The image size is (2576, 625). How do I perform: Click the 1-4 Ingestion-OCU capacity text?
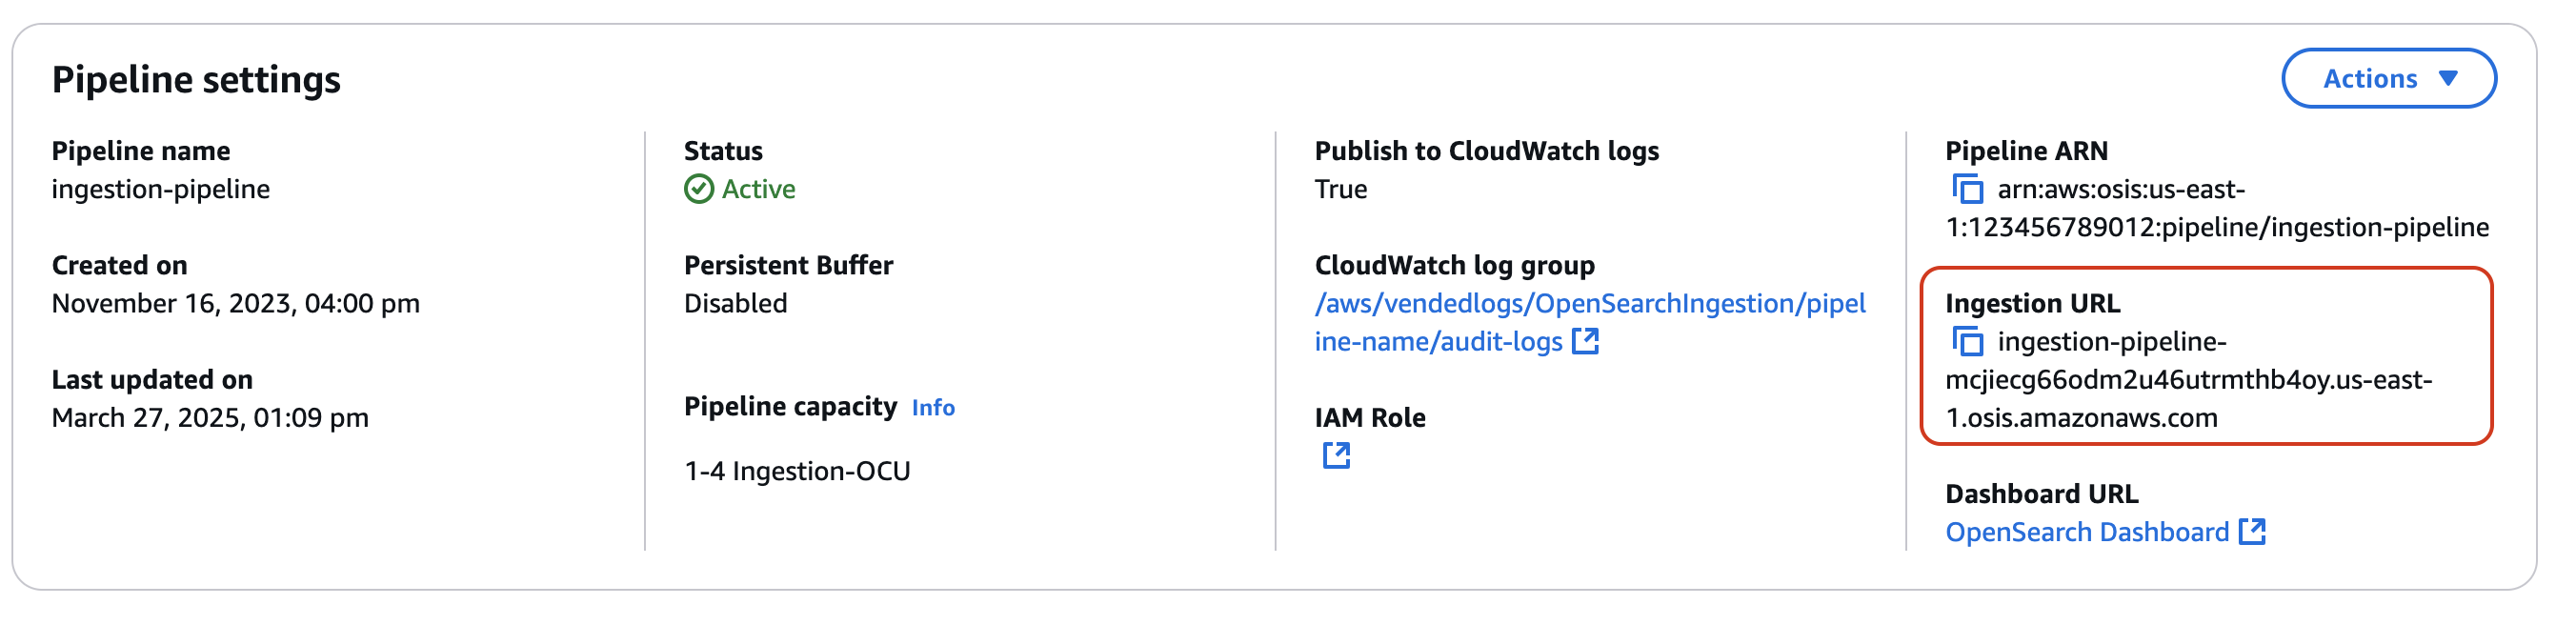pos(797,470)
